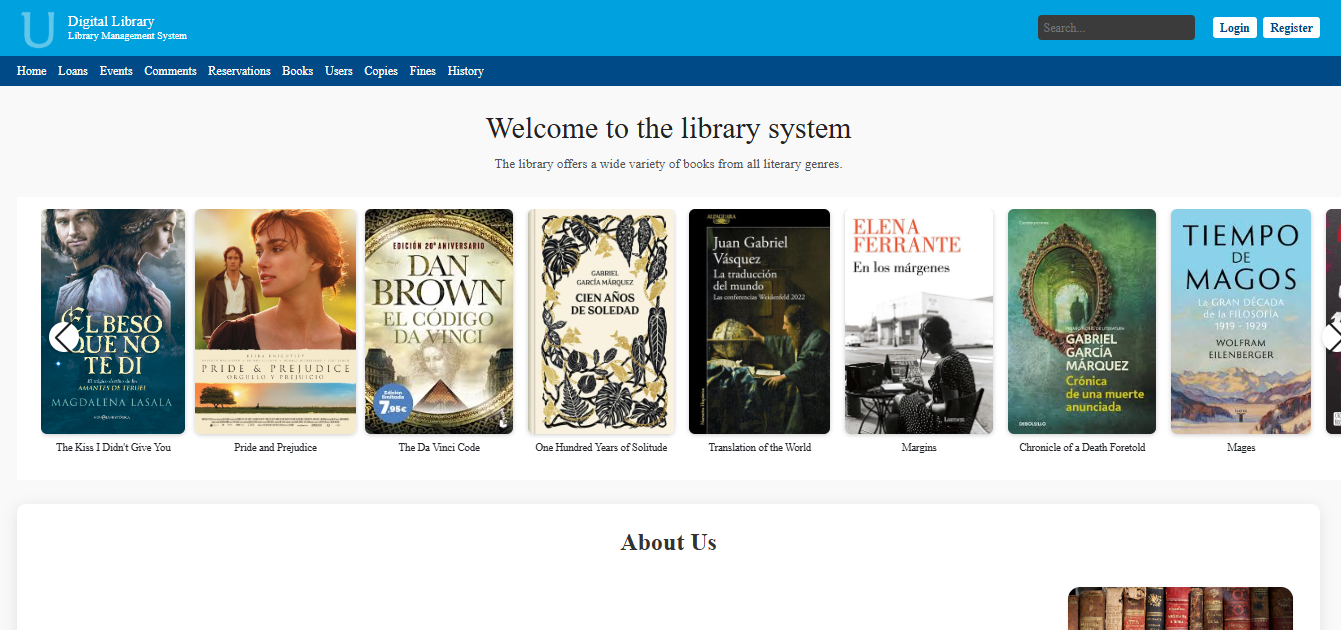The width and height of the screenshot is (1341, 630).
Task: Open the Books catalog
Action: pos(297,71)
